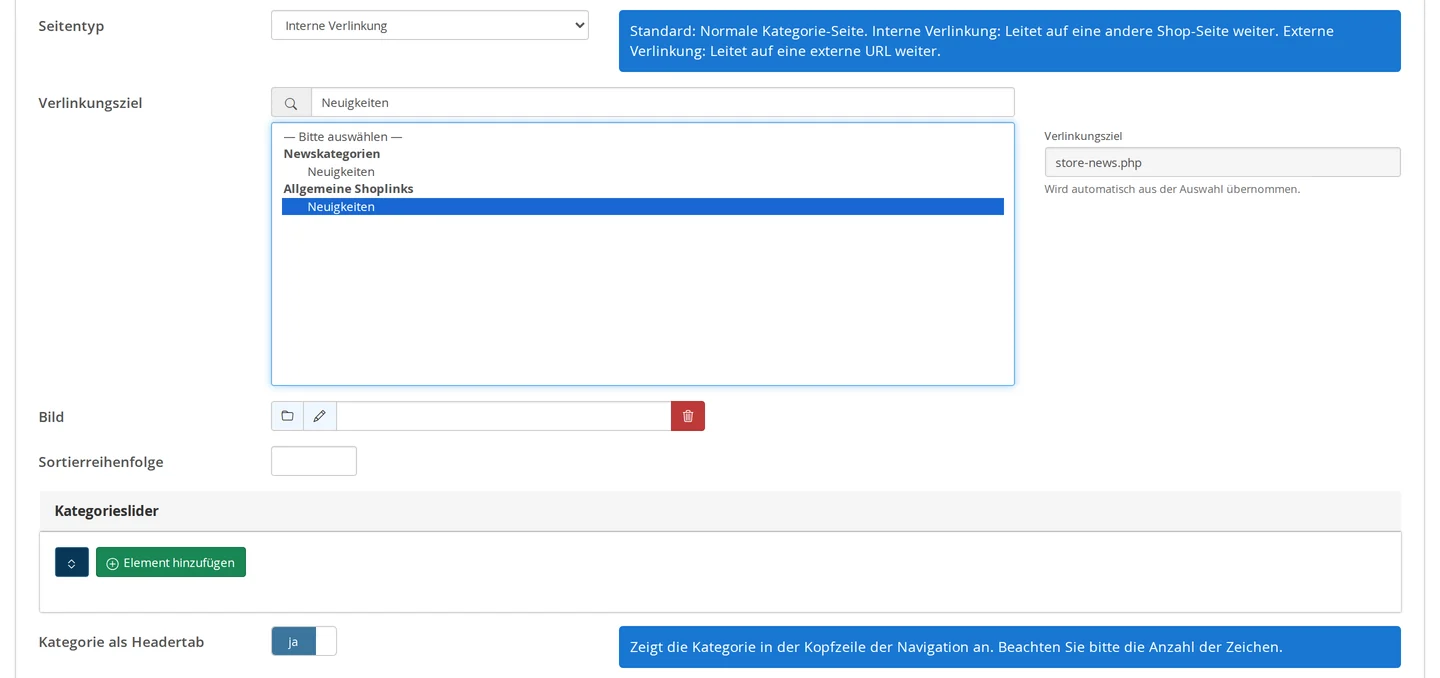Viewport: 1440px width, 678px height.
Task: Click the dark blue sort arrows button
Action: 72,562
